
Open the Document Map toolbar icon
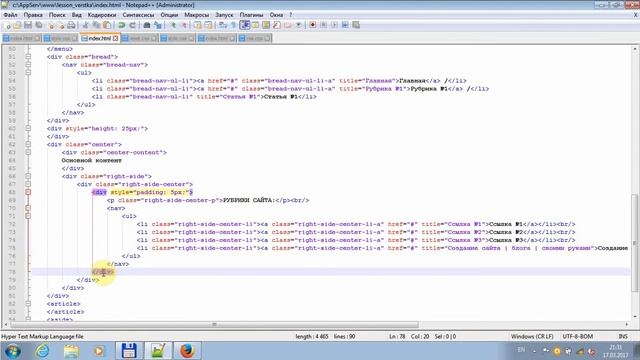coord(266,25)
